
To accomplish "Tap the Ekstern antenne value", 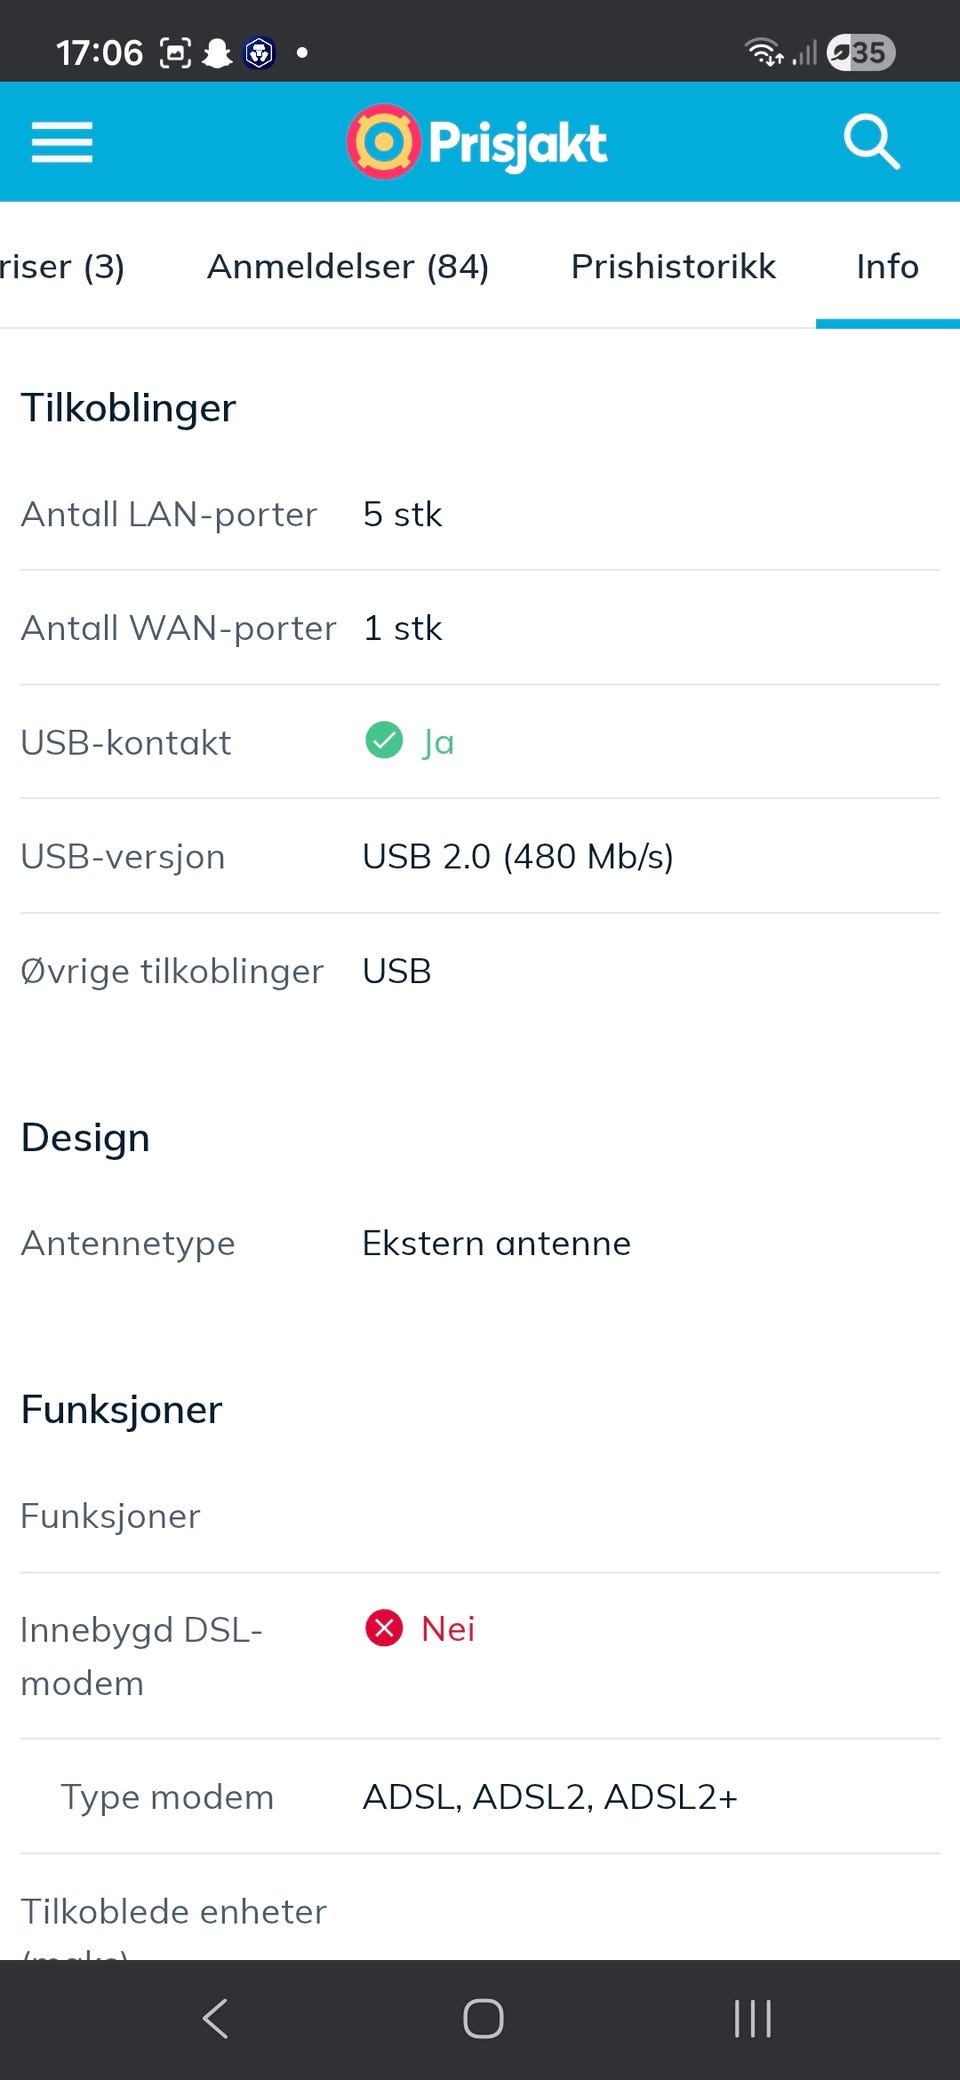I will (x=496, y=1243).
